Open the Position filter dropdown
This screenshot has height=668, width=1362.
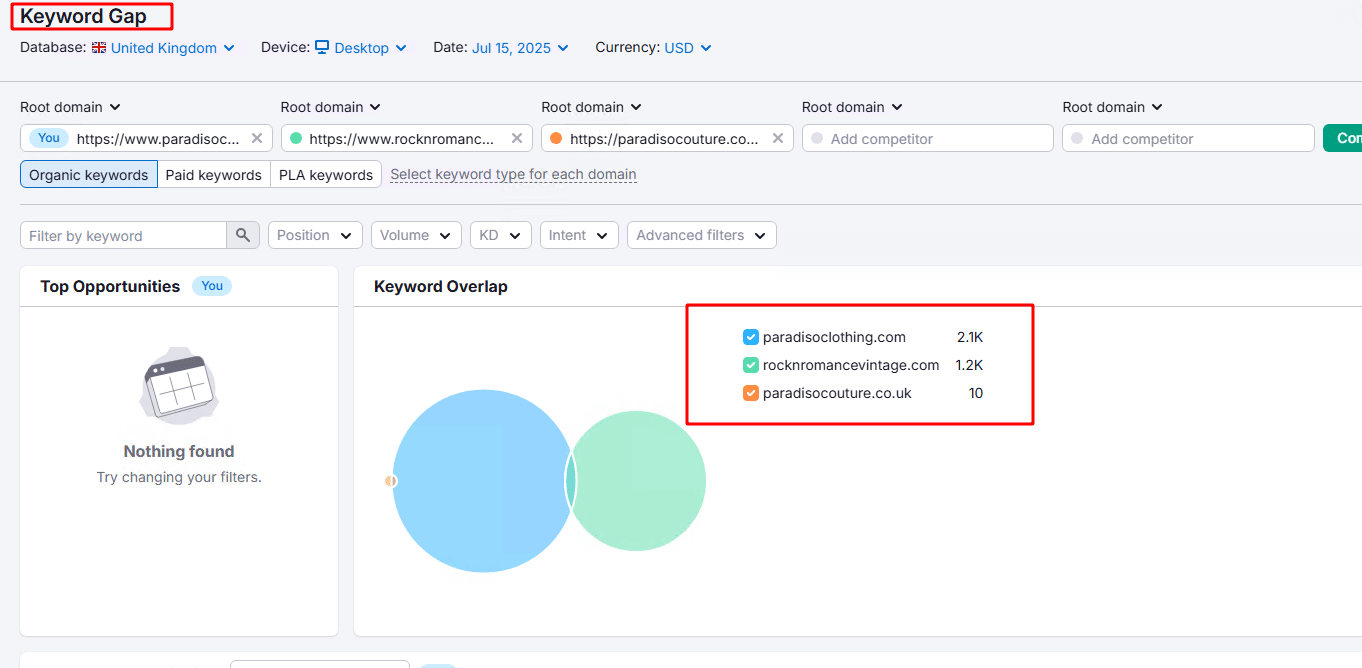(x=315, y=235)
